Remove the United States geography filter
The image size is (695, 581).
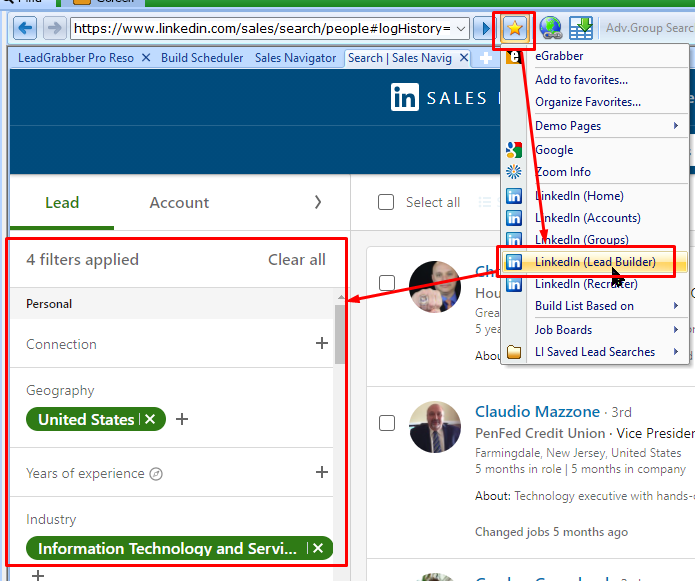click(150, 419)
